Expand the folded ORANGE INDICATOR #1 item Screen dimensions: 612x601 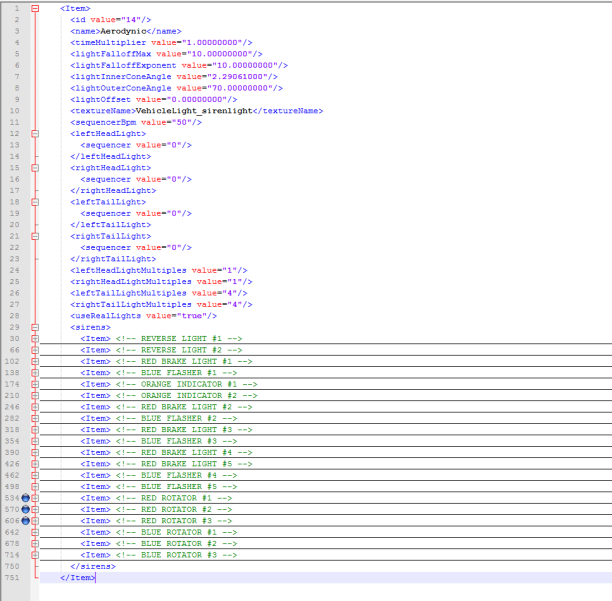point(35,384)
